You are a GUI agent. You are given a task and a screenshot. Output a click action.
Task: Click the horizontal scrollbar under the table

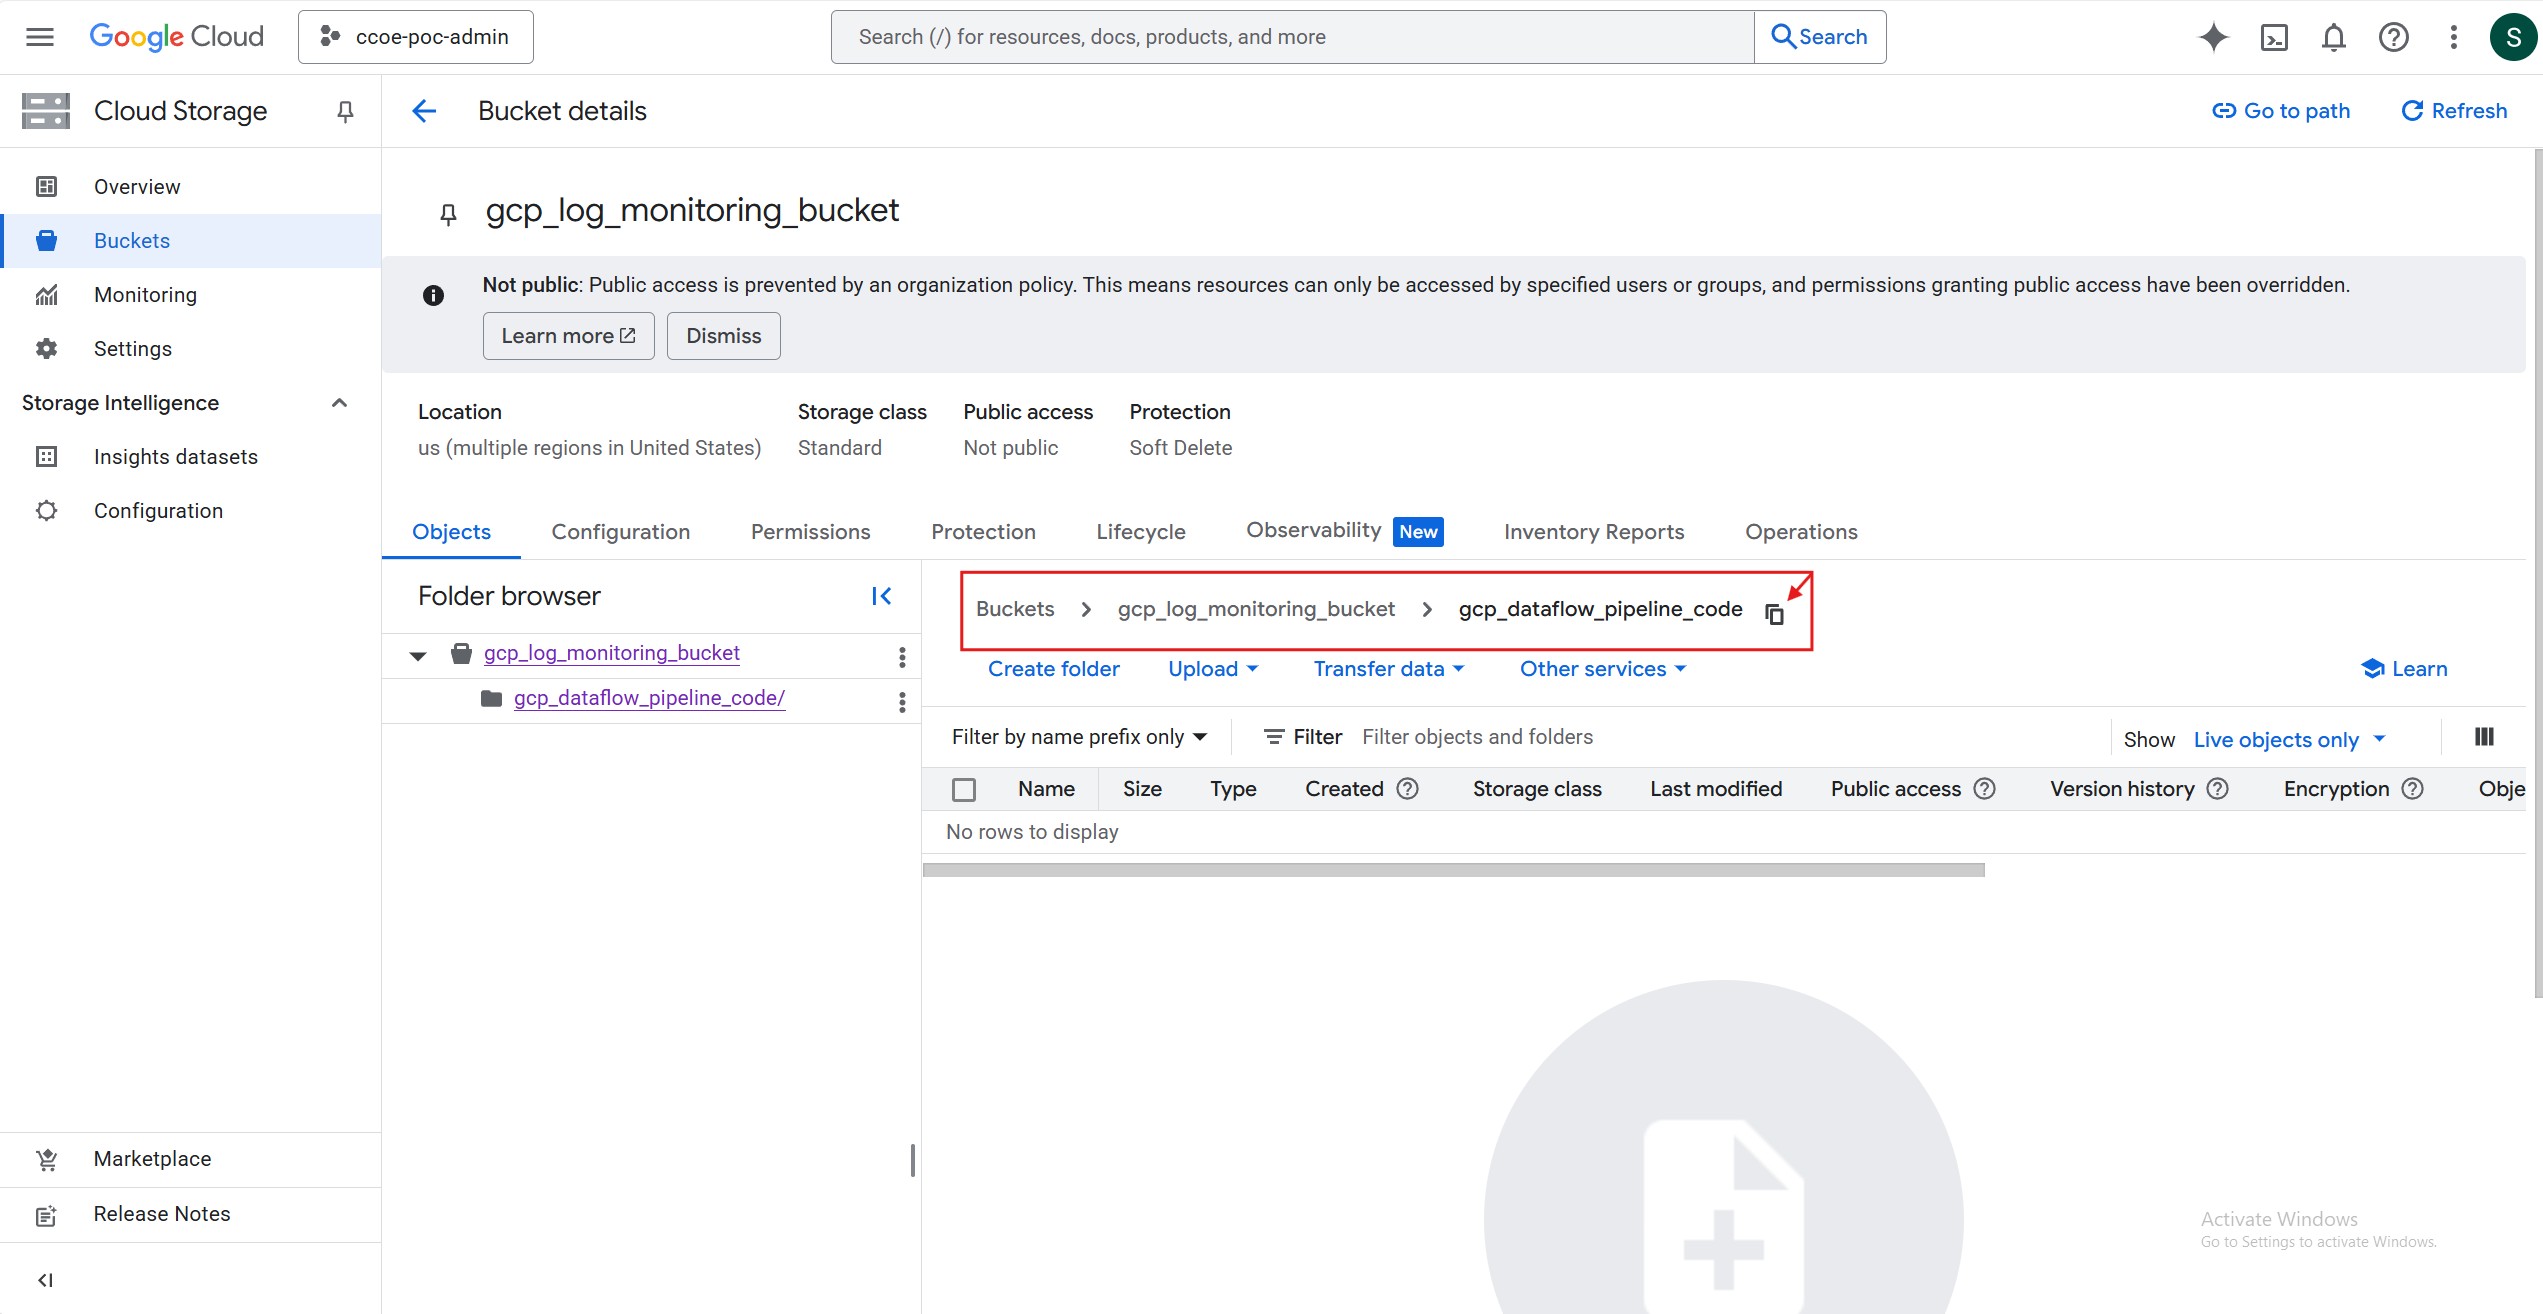click(x=1453, y=870)
